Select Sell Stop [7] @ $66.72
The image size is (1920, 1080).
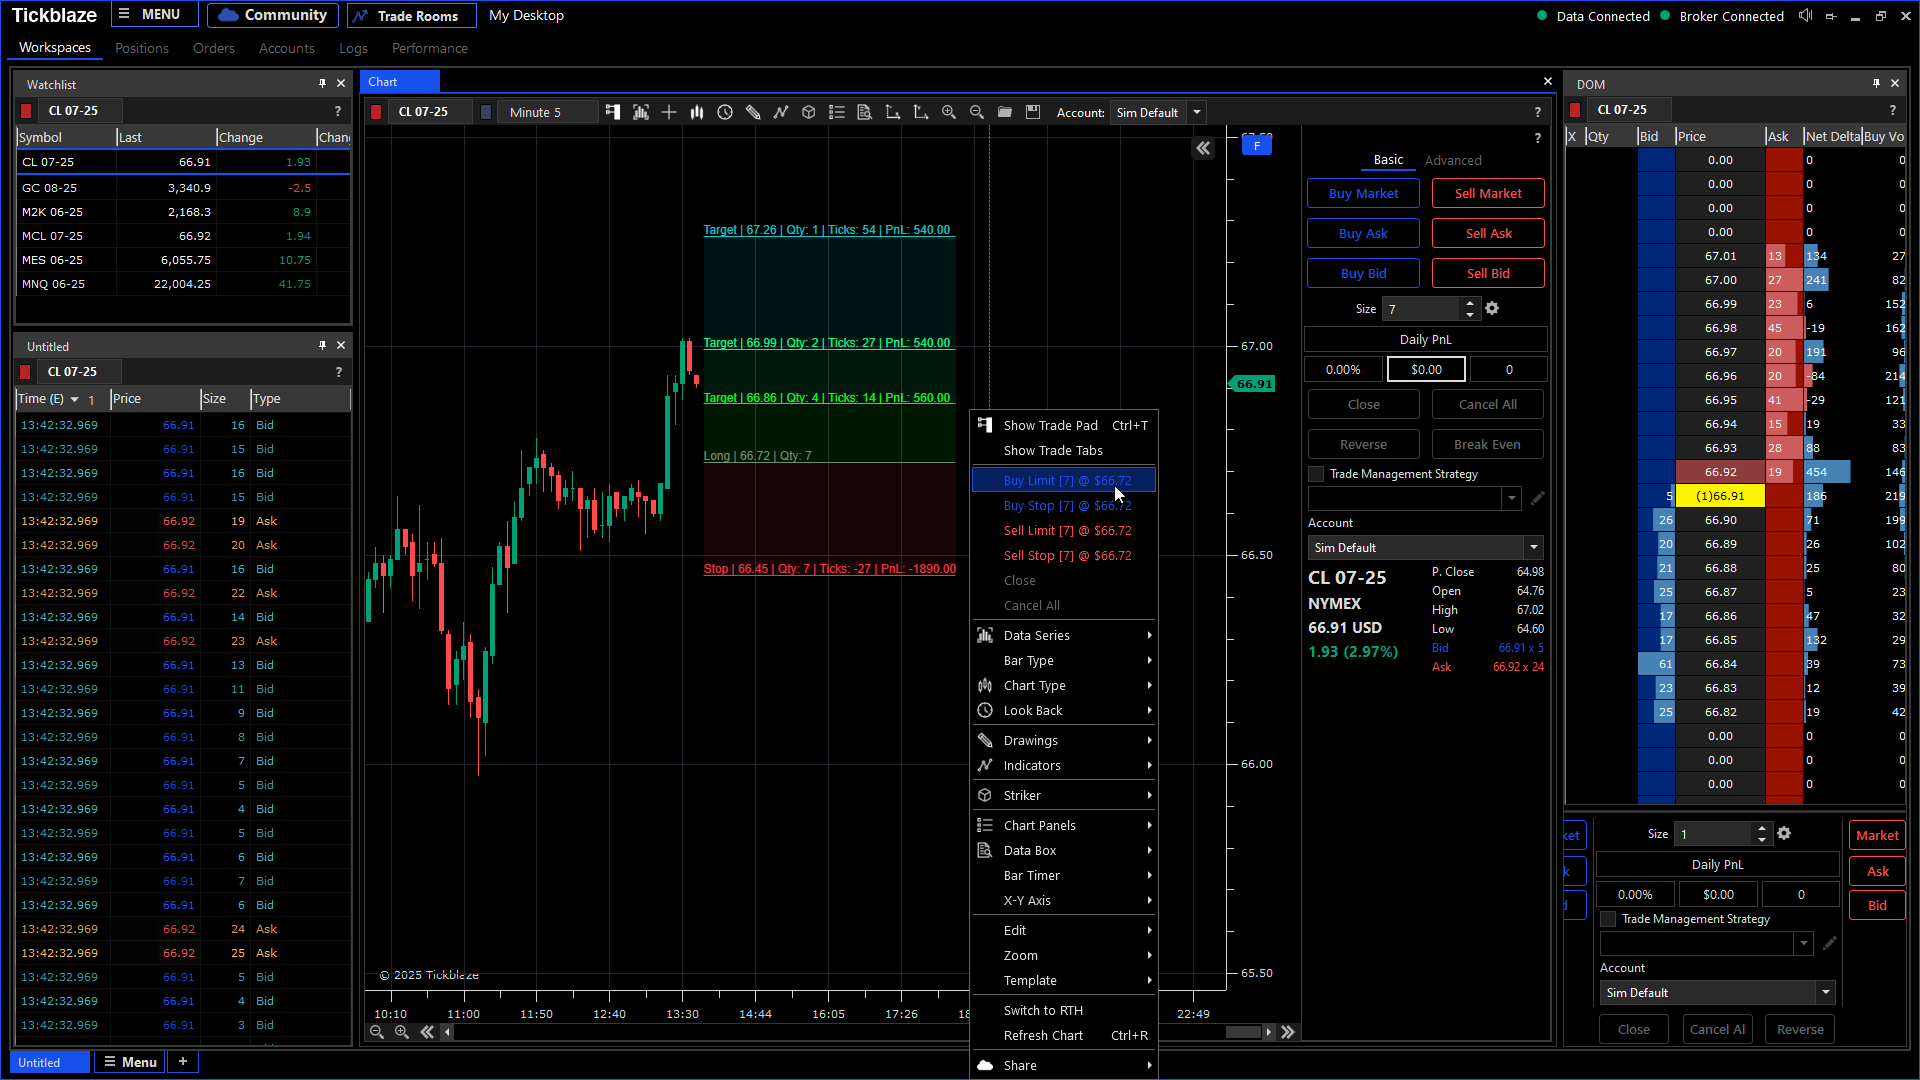[x=1064, y=556]
